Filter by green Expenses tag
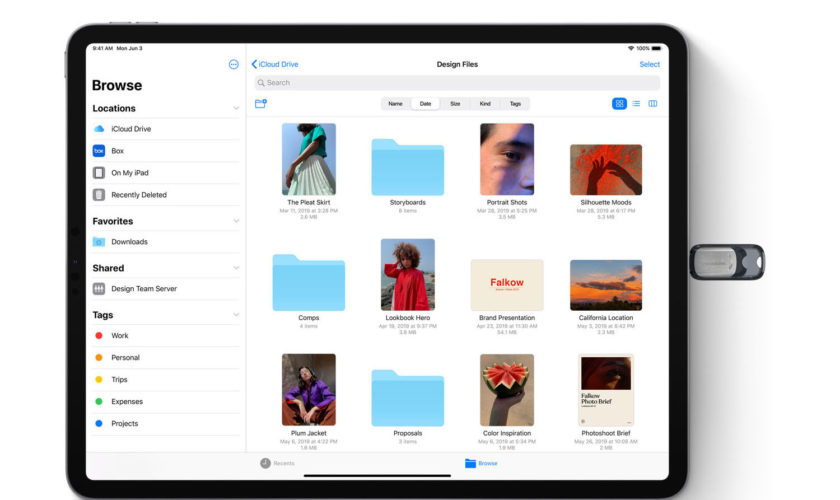Viewport: 840px width, 500px height. pos(99,402)
